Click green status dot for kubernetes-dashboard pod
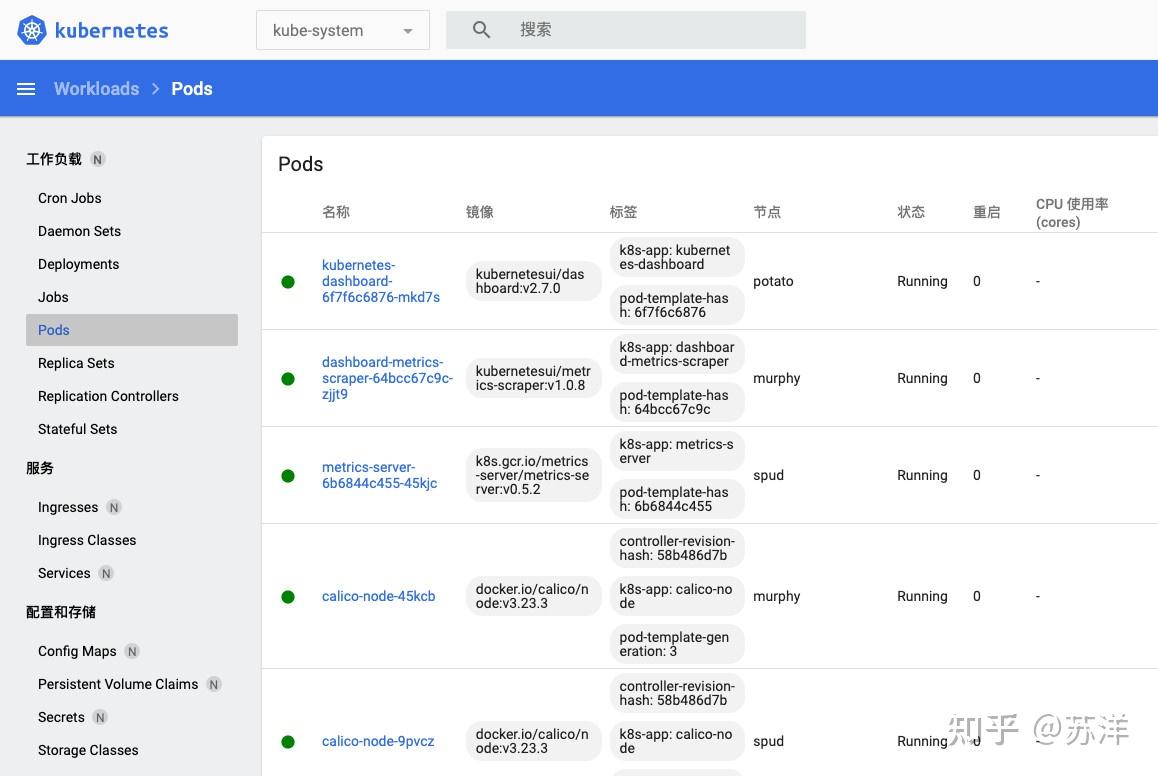This screenshot has height=776, width=1158. 288,282
